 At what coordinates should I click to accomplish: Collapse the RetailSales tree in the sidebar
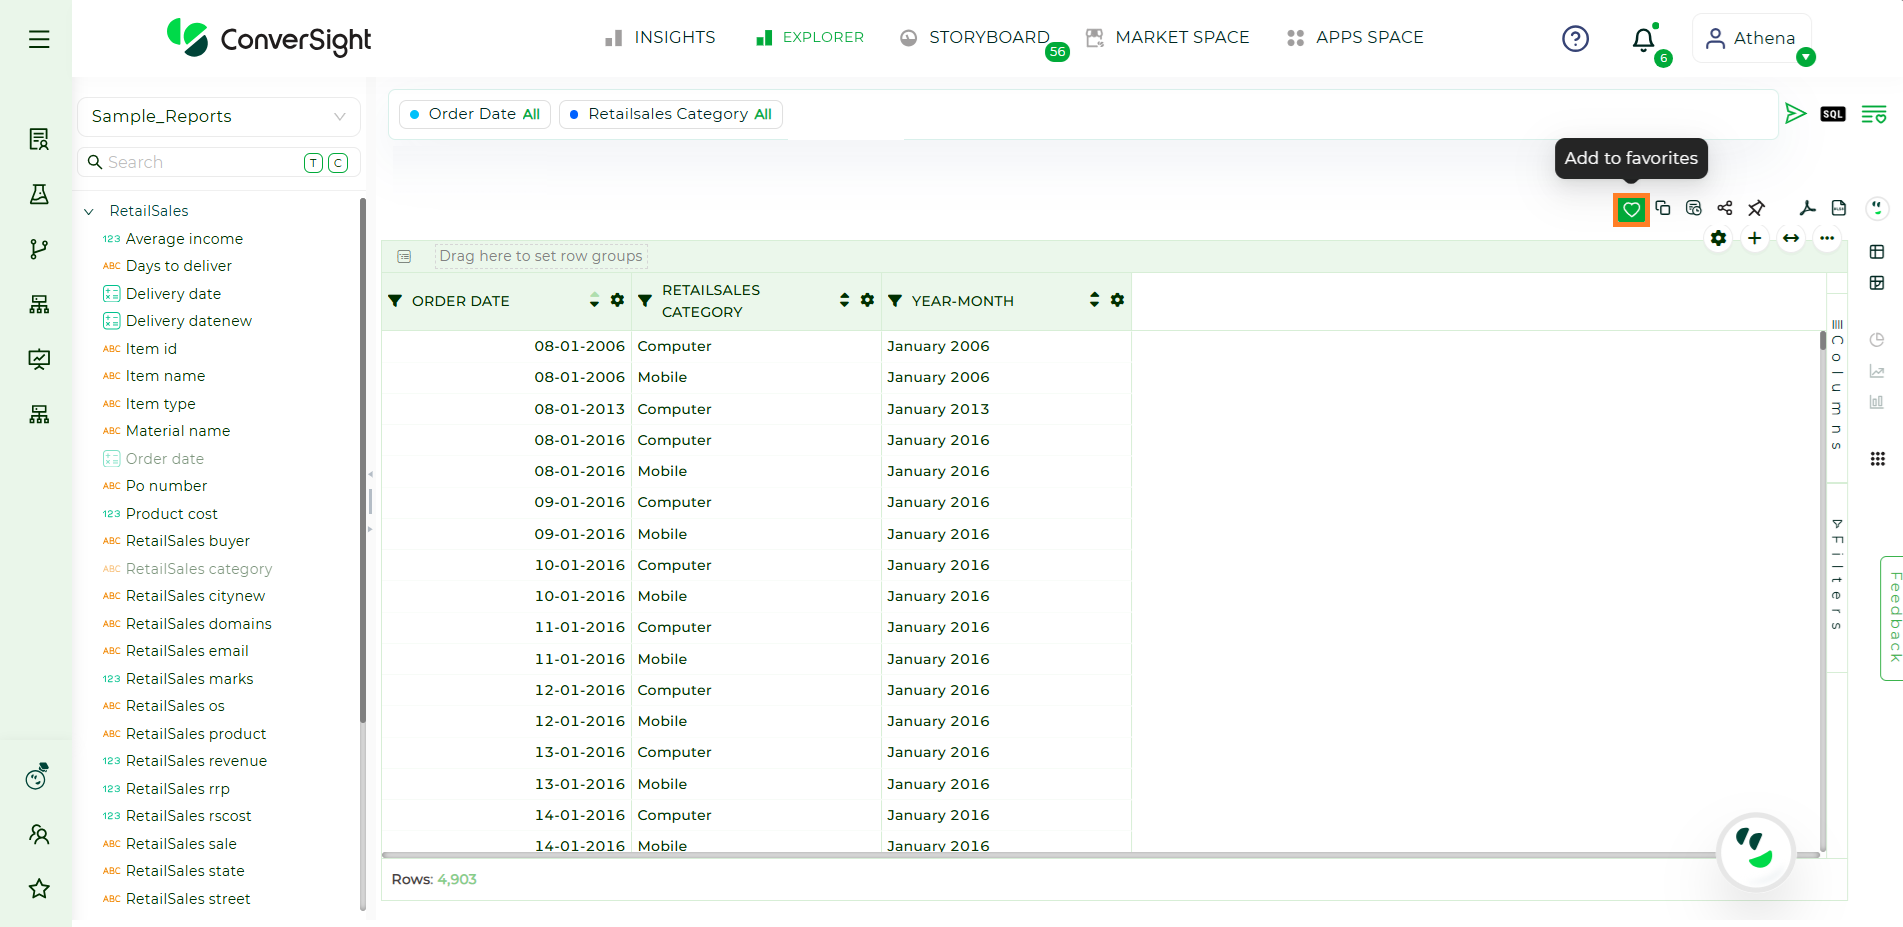[x=89, y=211]
